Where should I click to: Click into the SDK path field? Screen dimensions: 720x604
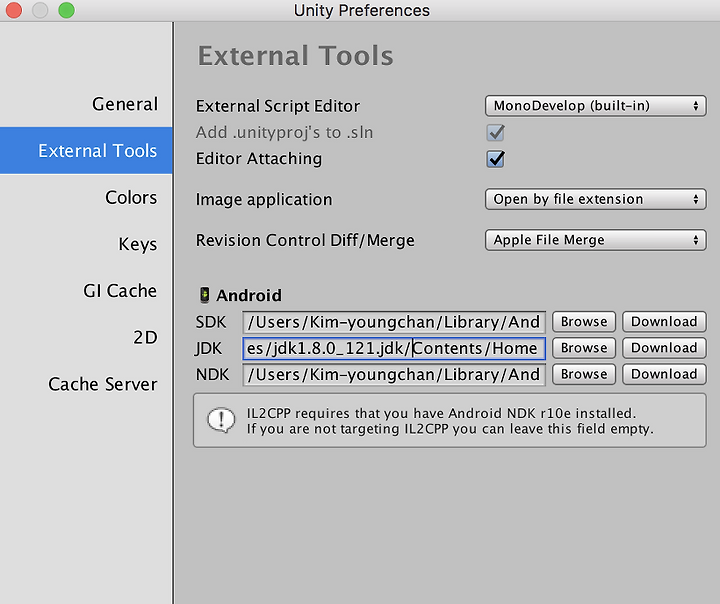[x=394, y=322]
